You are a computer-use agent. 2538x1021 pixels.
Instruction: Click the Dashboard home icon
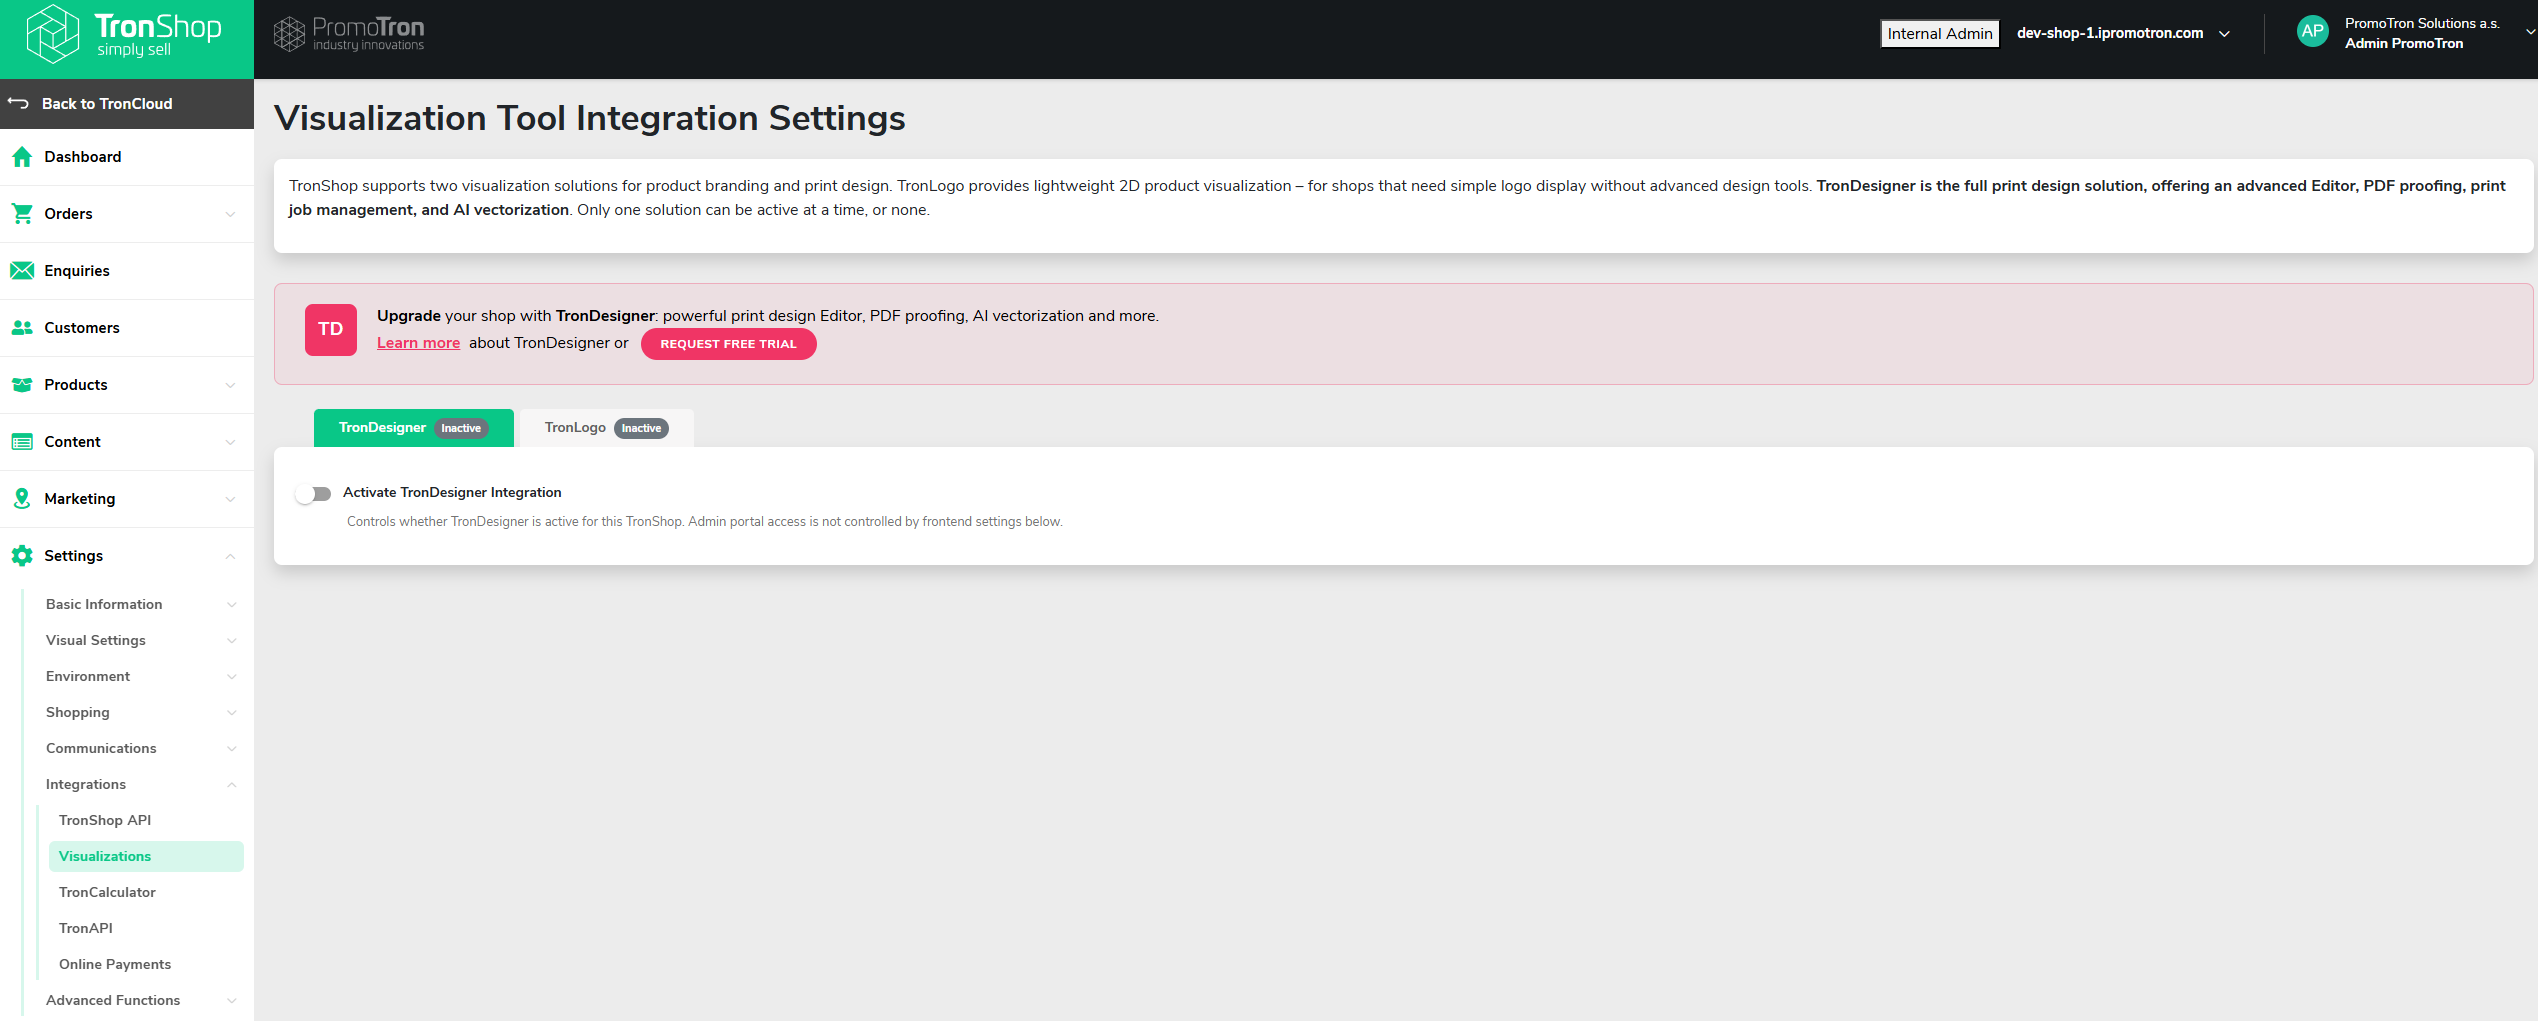click(x=22, y=157)
